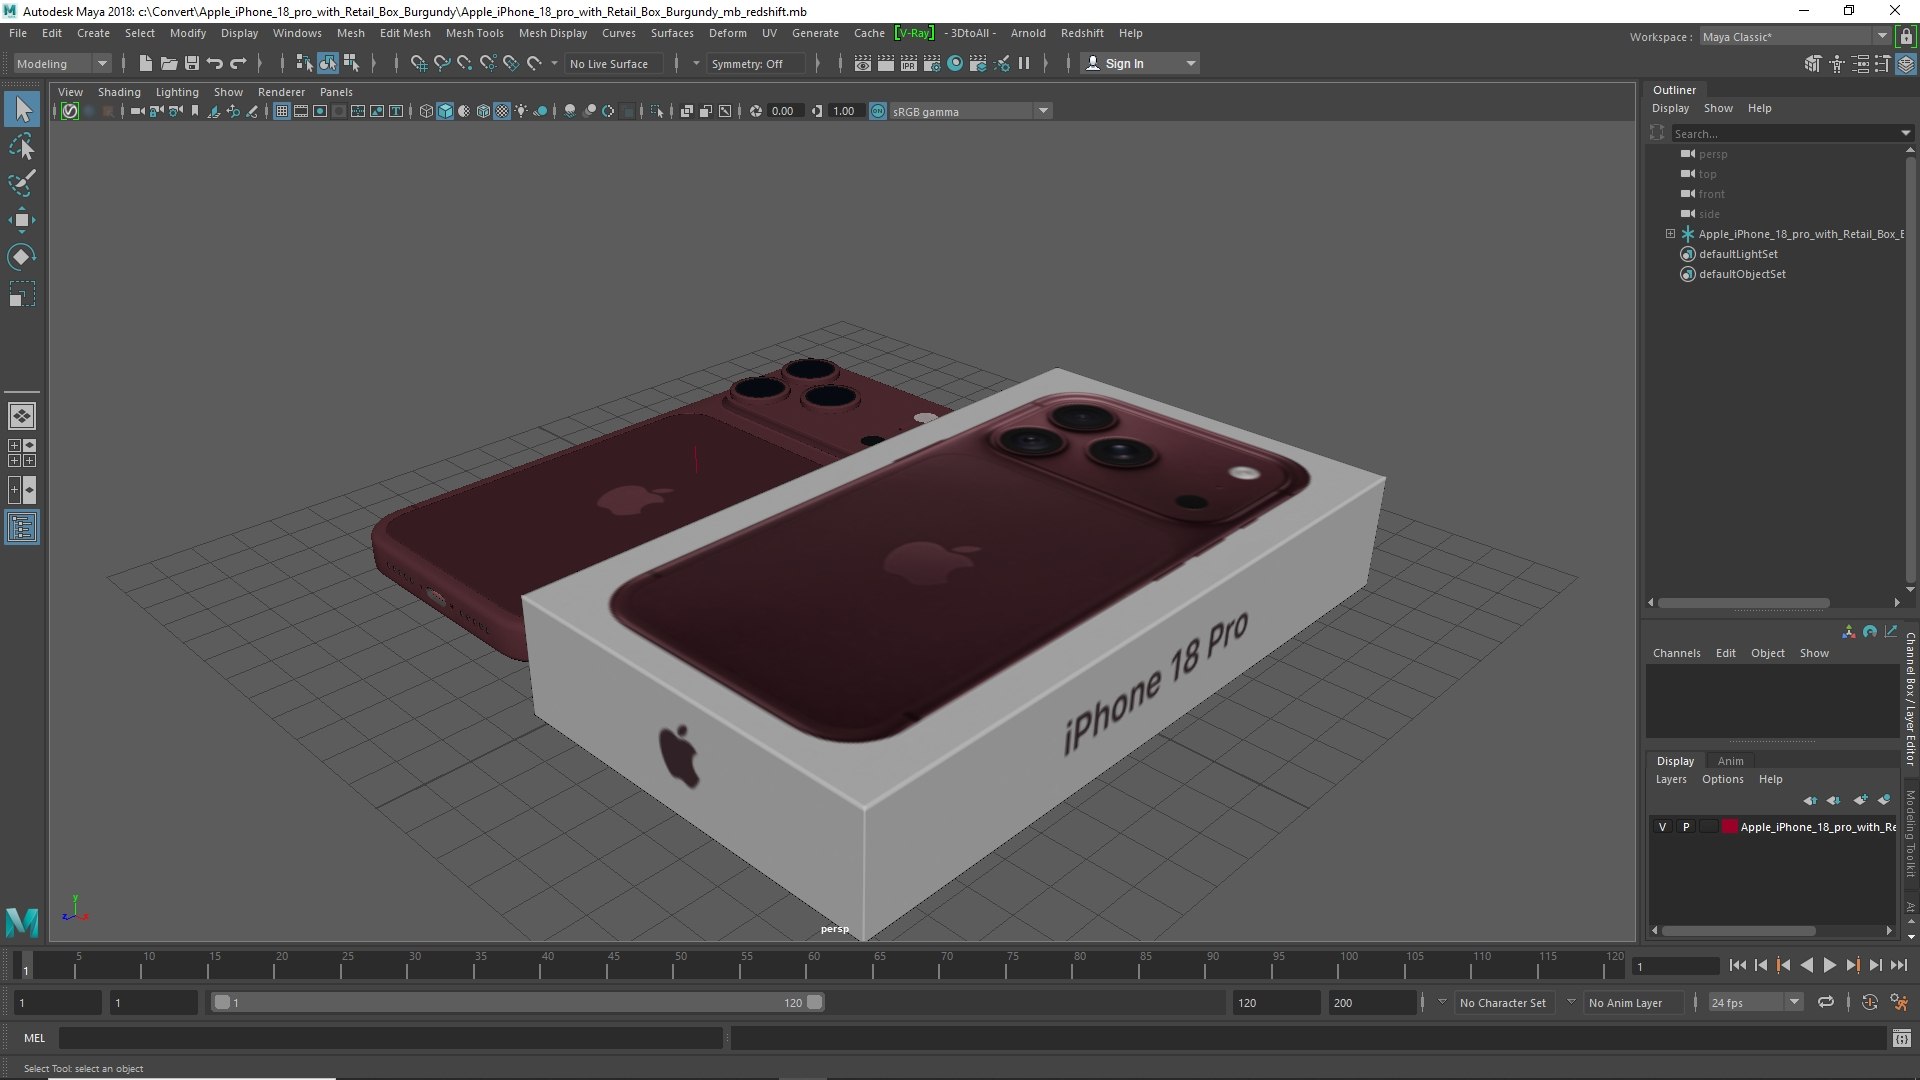Expand Apple_iPhone_18_pro node in Outliner

click(1670, 234)
